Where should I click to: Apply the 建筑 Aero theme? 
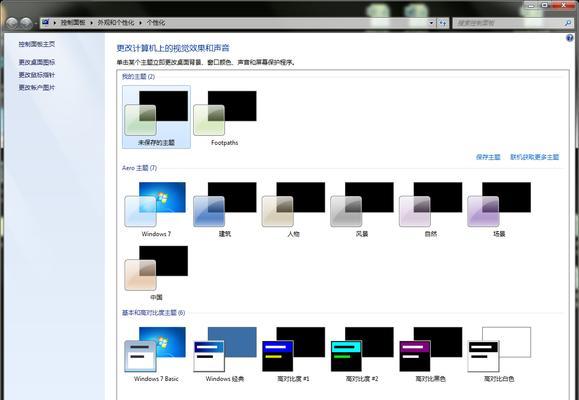(225, 209)
